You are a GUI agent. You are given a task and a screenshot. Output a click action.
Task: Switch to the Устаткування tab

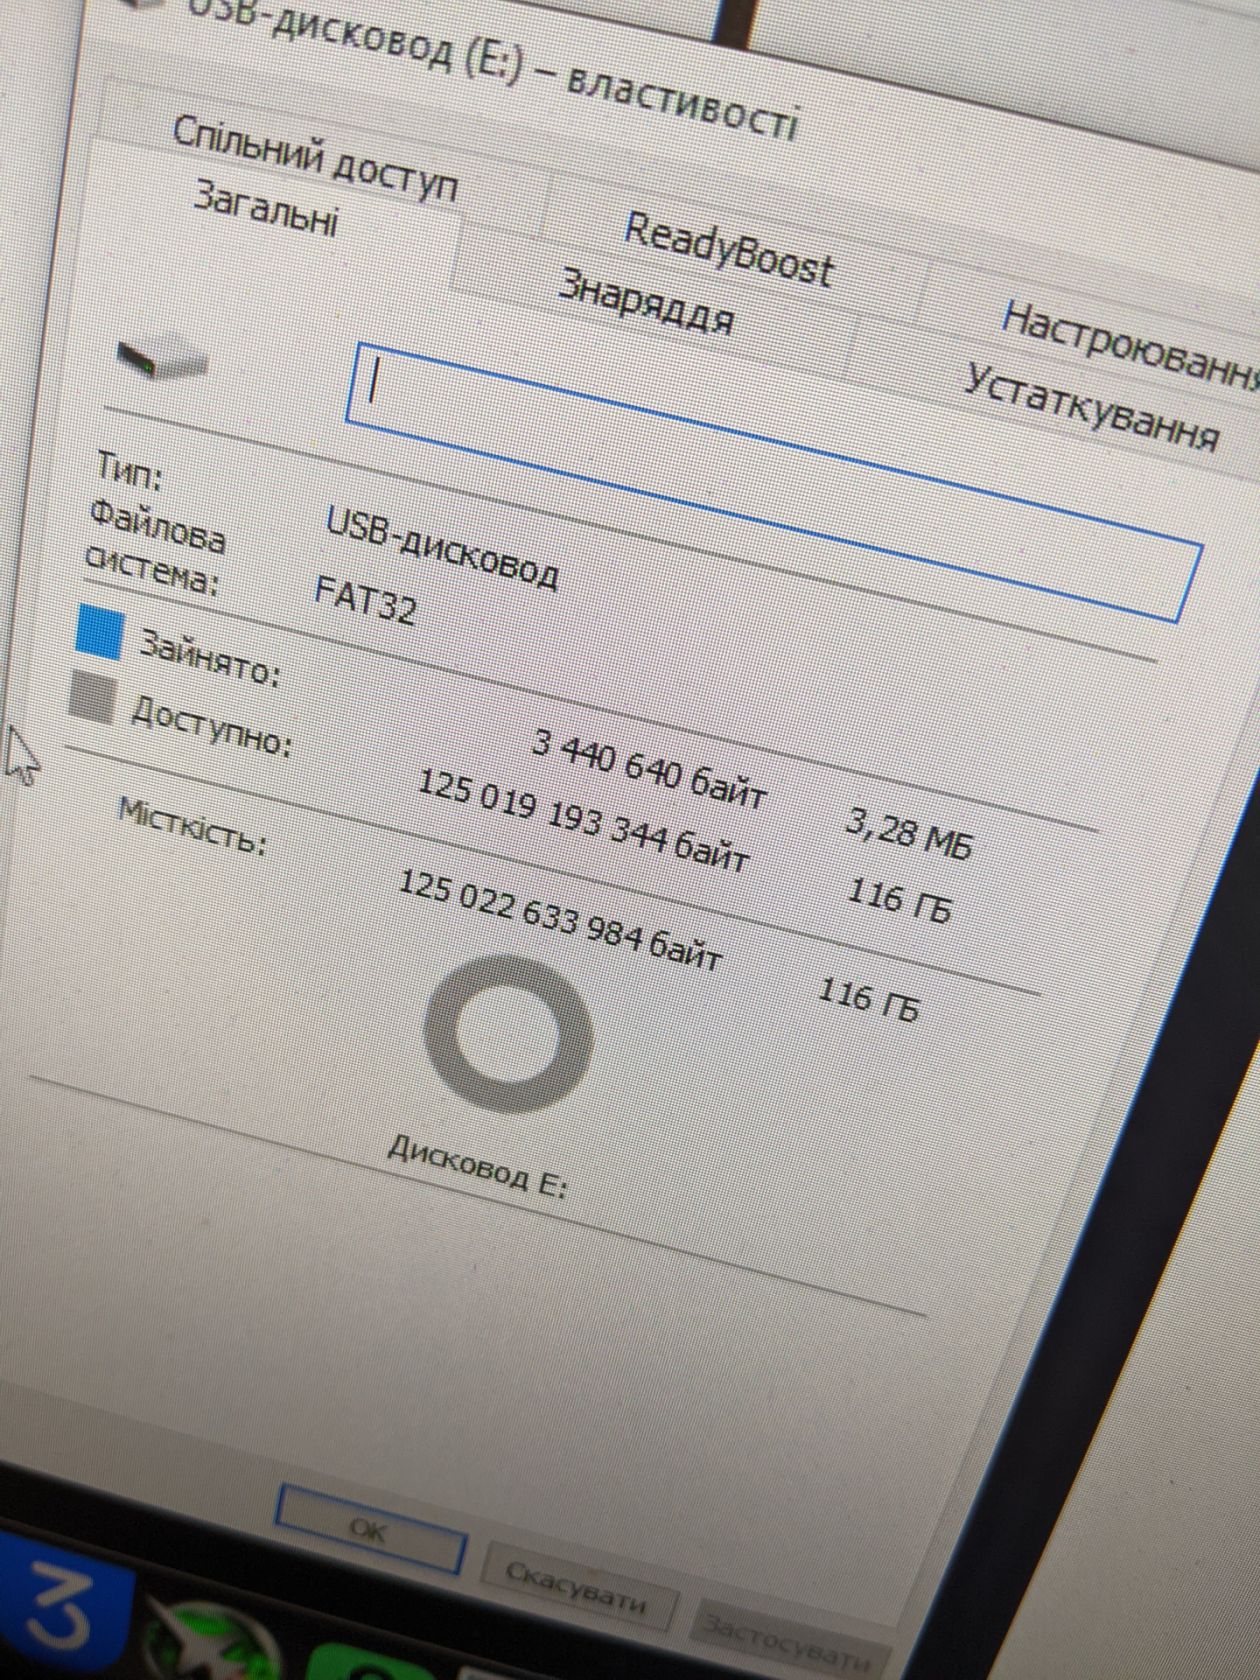point(1092,408)
